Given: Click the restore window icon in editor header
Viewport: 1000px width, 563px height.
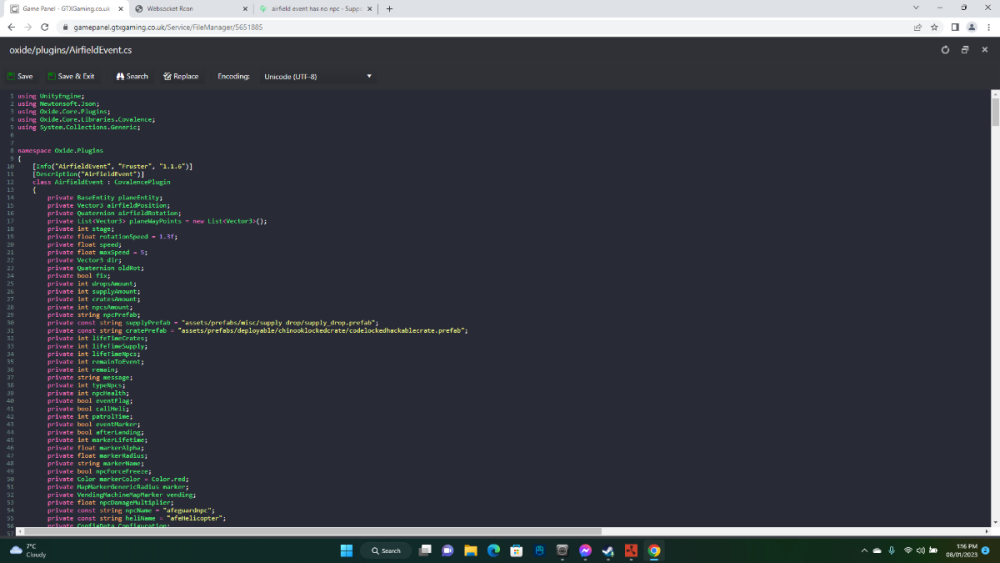Looking at the screenshot, I should pyautogui.click(x=965, y=50).
